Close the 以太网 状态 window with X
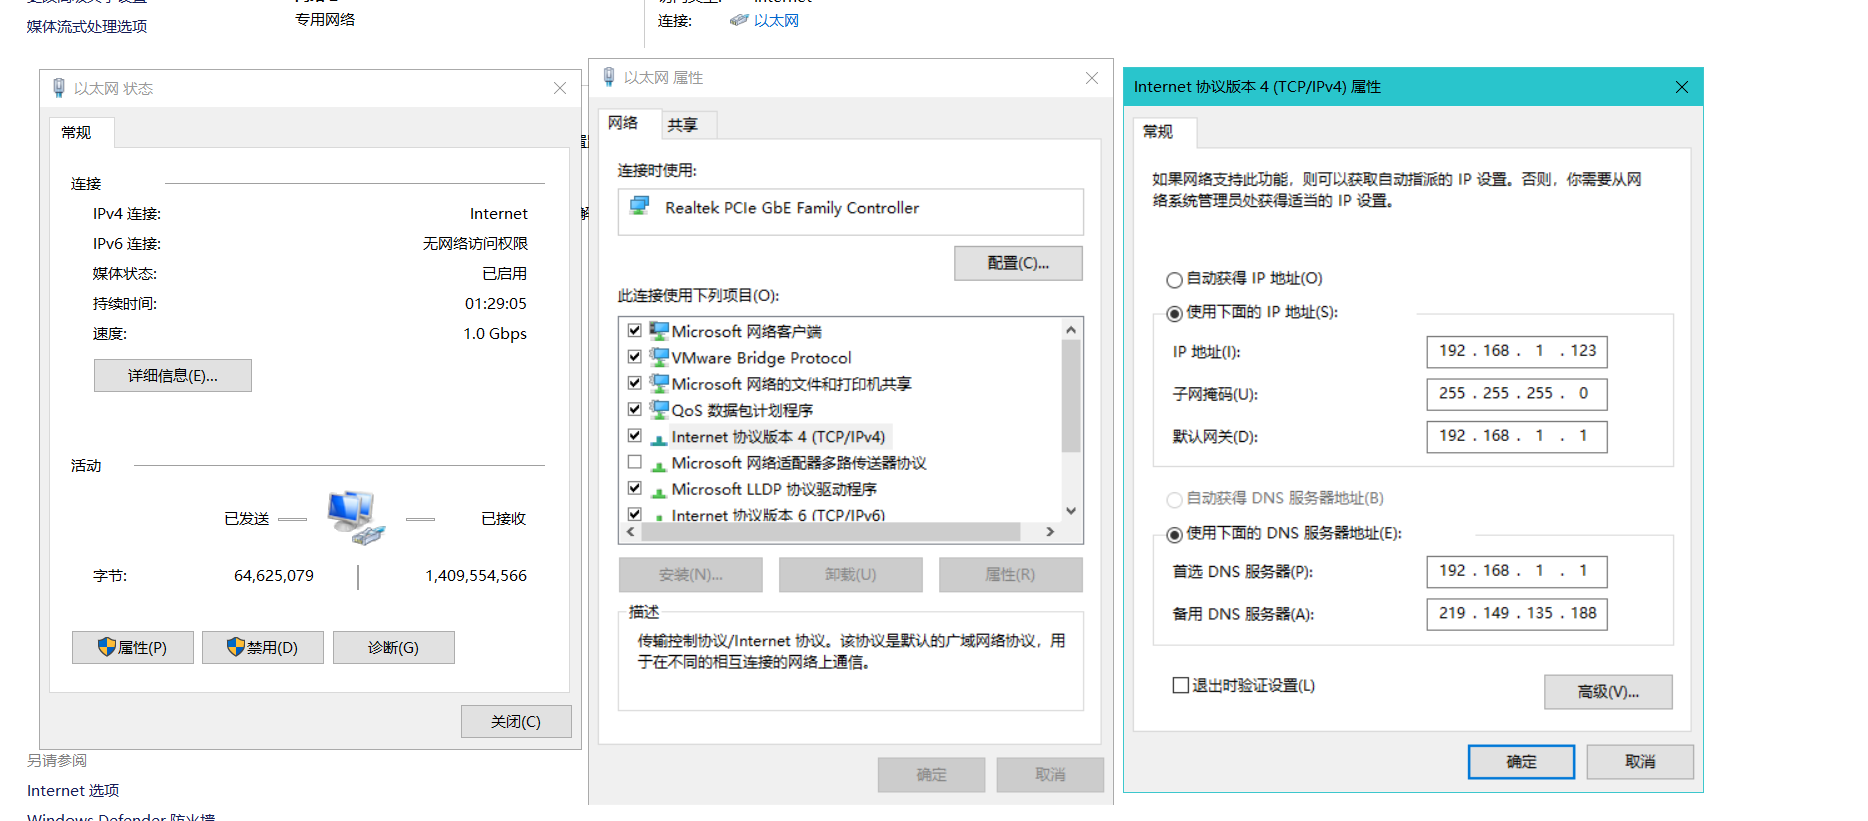 click(560, 88)
